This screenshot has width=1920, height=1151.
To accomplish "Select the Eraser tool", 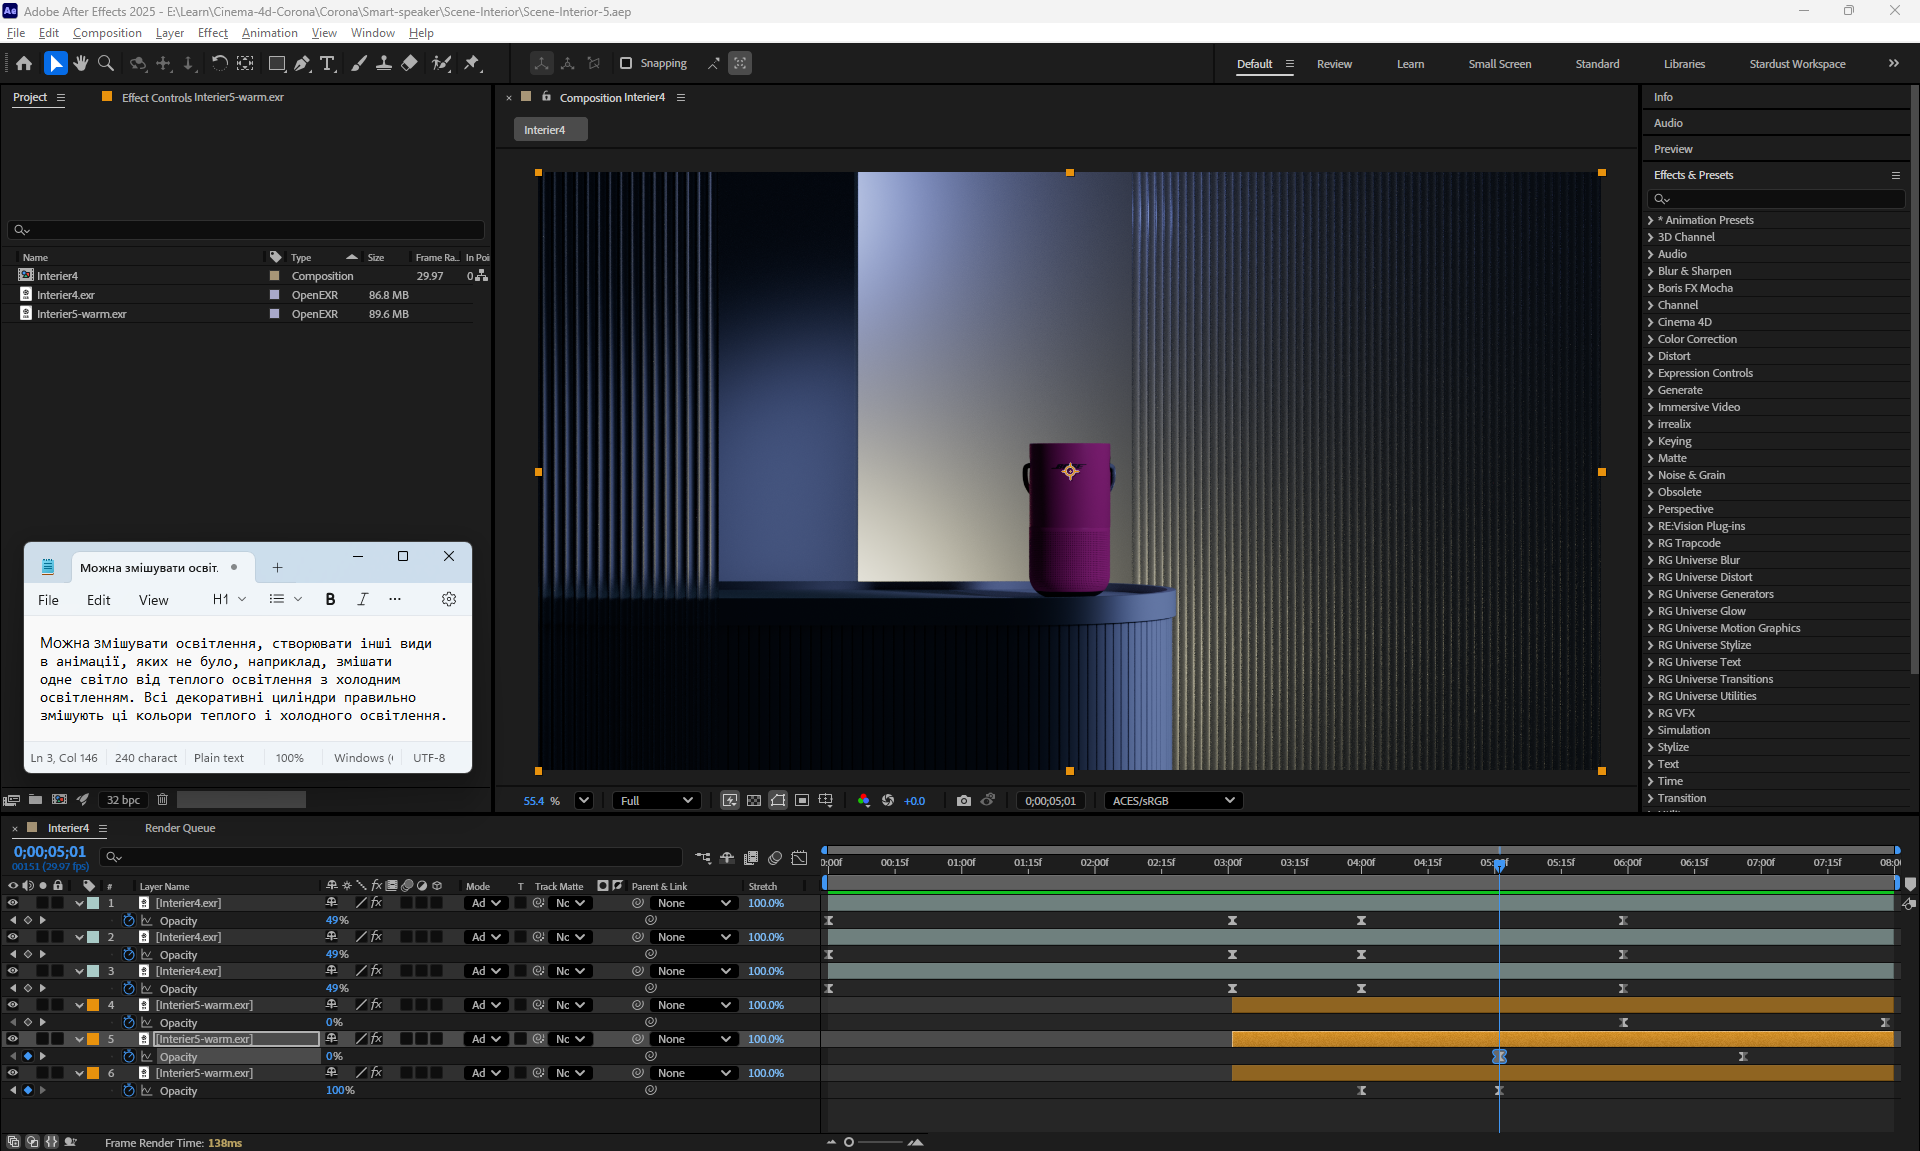I will pyautogui.click(x=409, y=63).
